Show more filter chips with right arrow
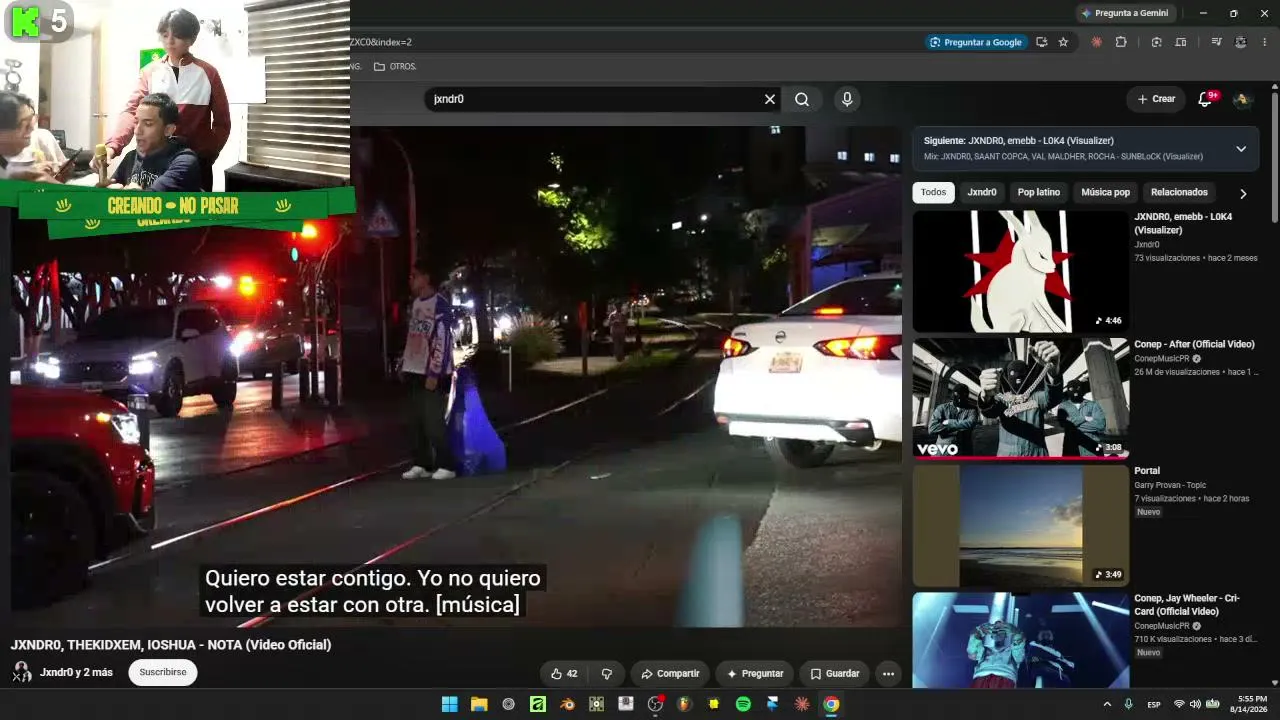This screenshot has width=1280, height=720. 1243,193
